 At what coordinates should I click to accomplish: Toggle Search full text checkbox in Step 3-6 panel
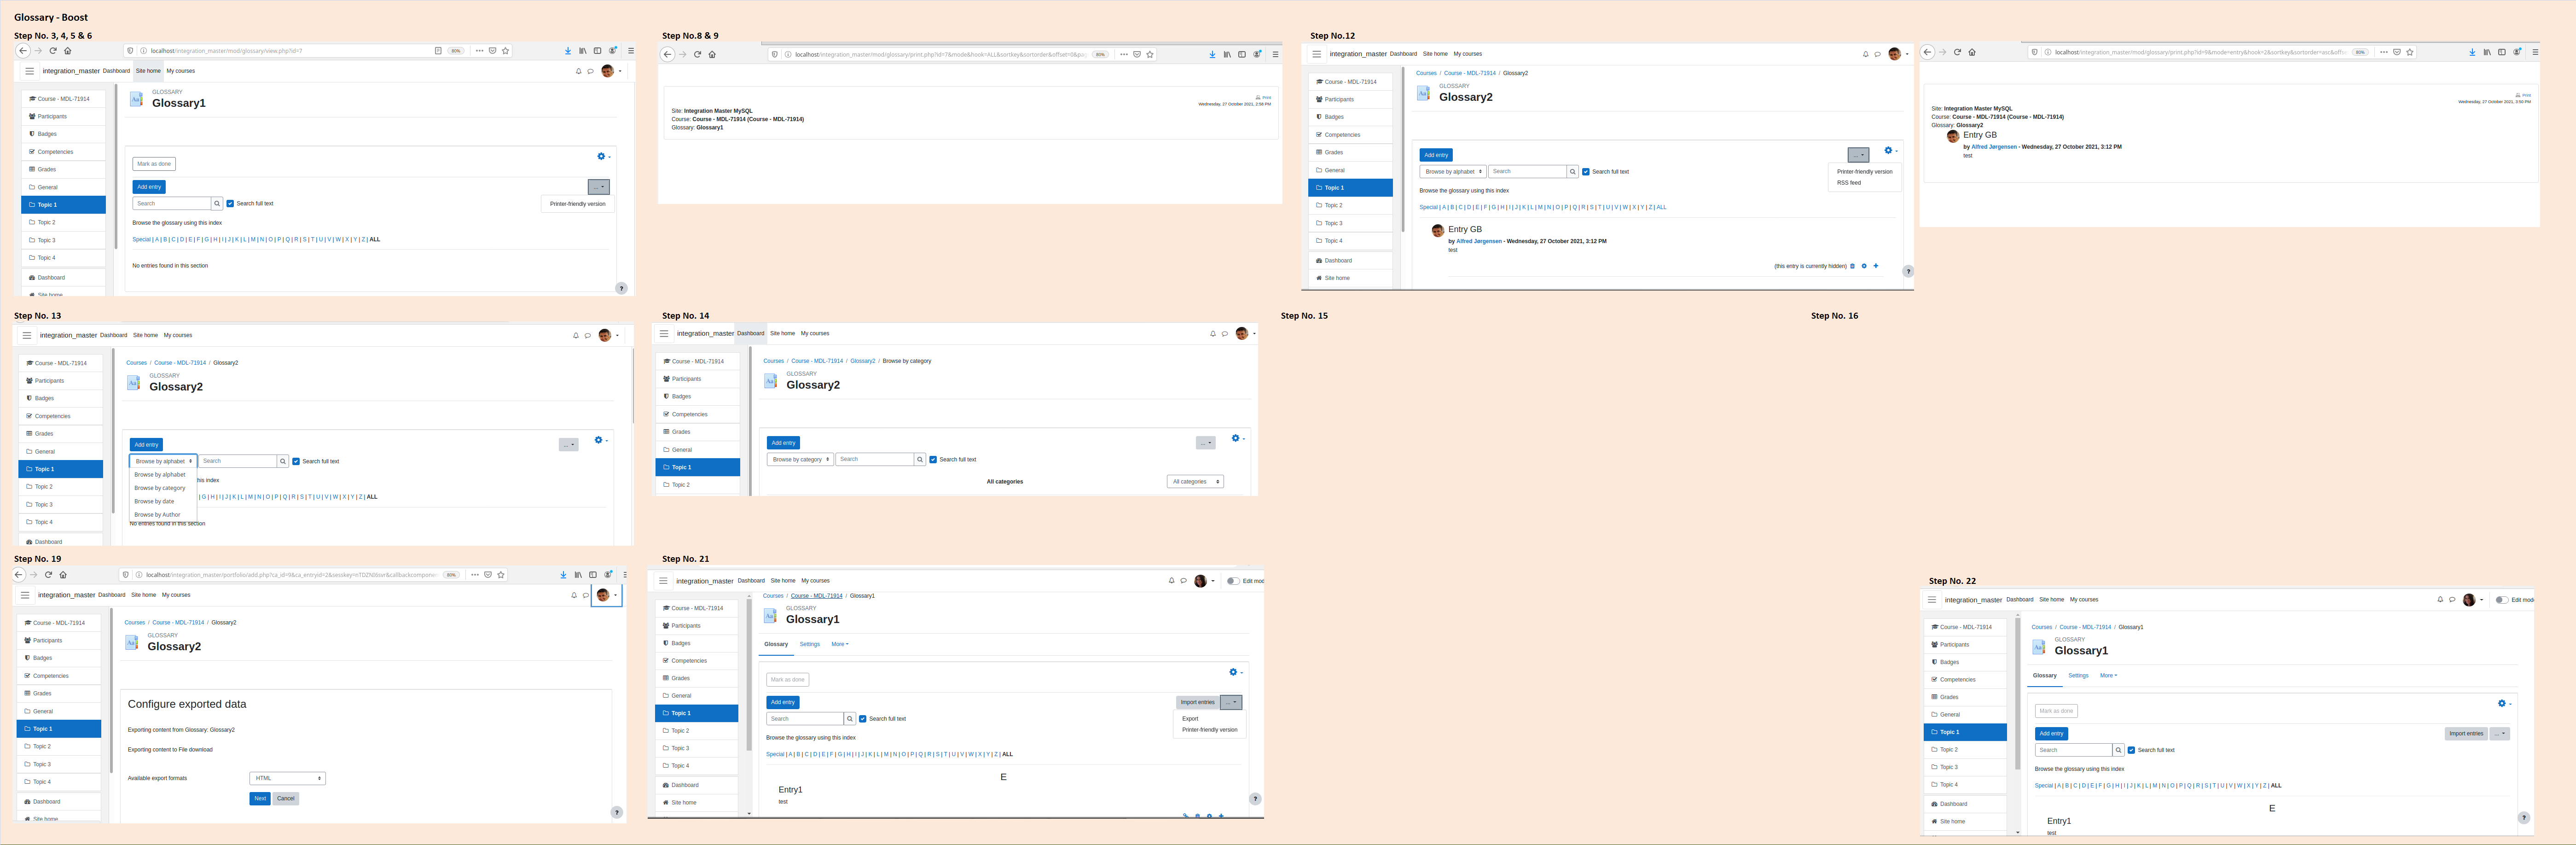[230, 203]
